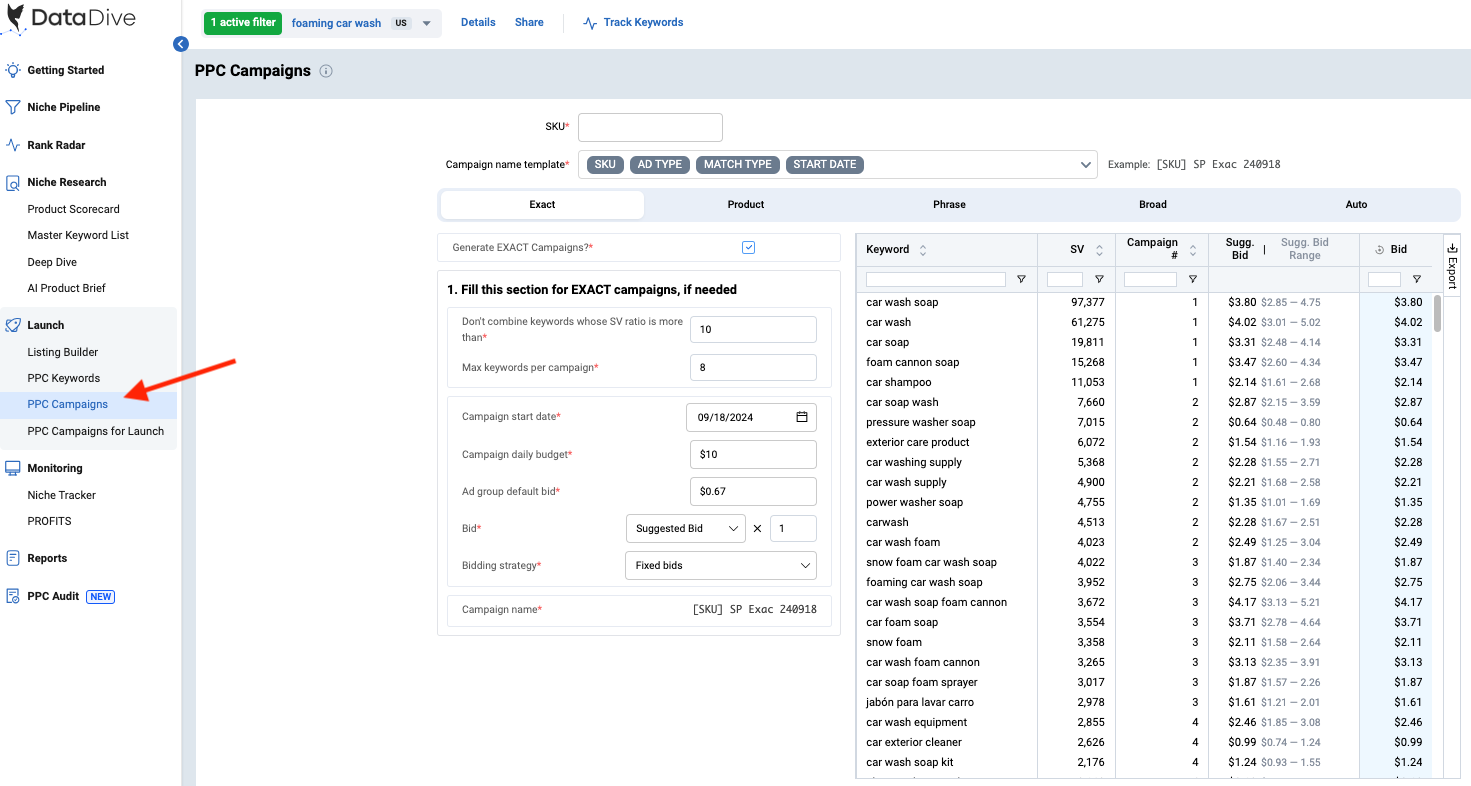Image resolution: width=1471 pixels, height=786 pixels.
Task: Open the Suggested Bid dropdown
Action: [x=685, y=528]
